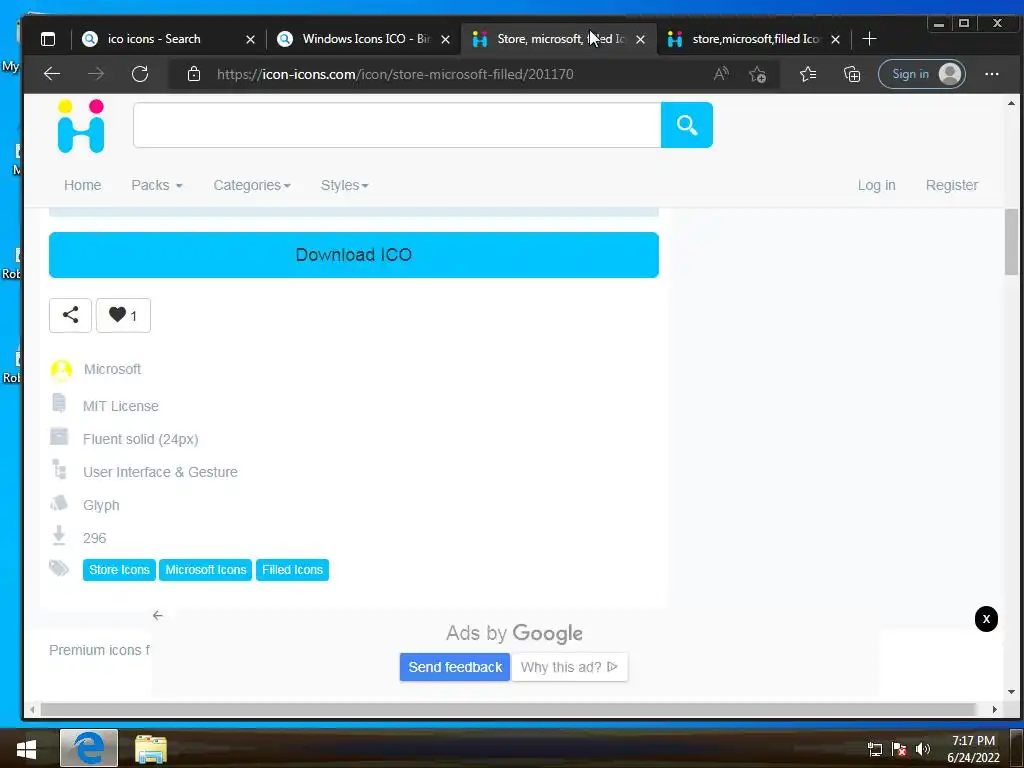Open the Collections icon
Viewport: 1024px width, 768px height.
pos(852,74)
